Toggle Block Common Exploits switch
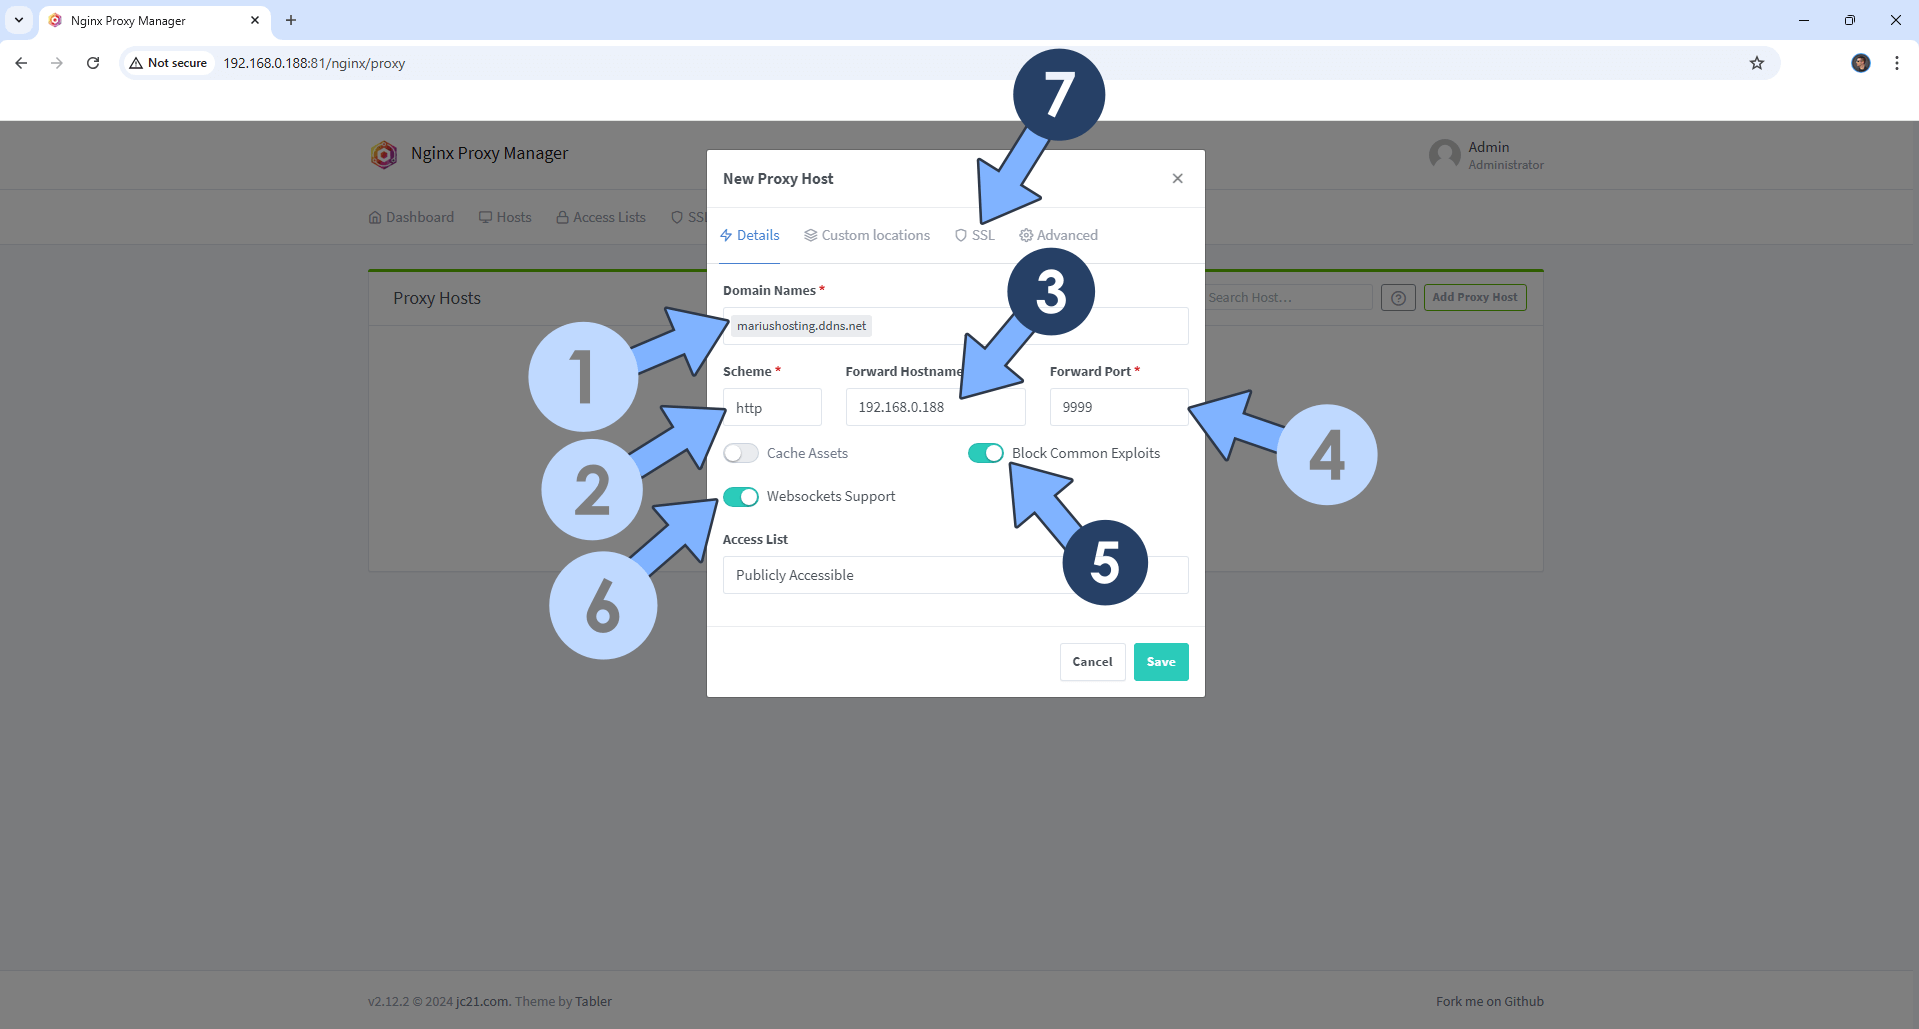Screen dimensions: 1919x1029 pos(986,453)
